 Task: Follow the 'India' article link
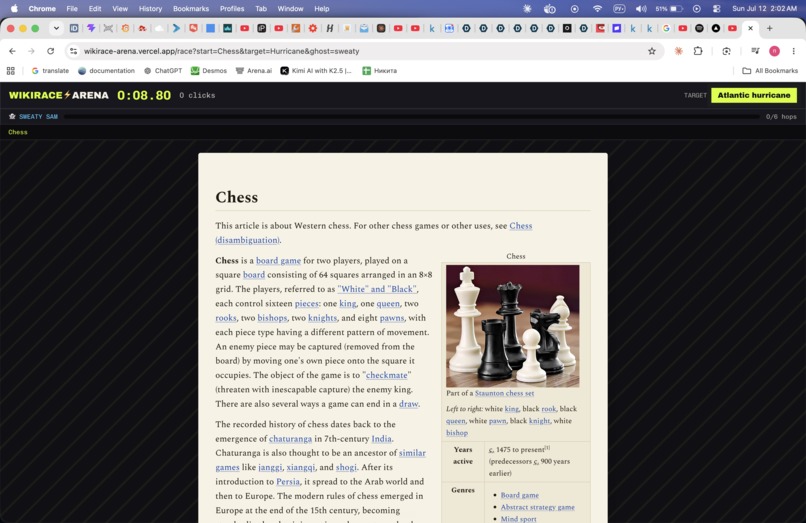tap(381, 439)
